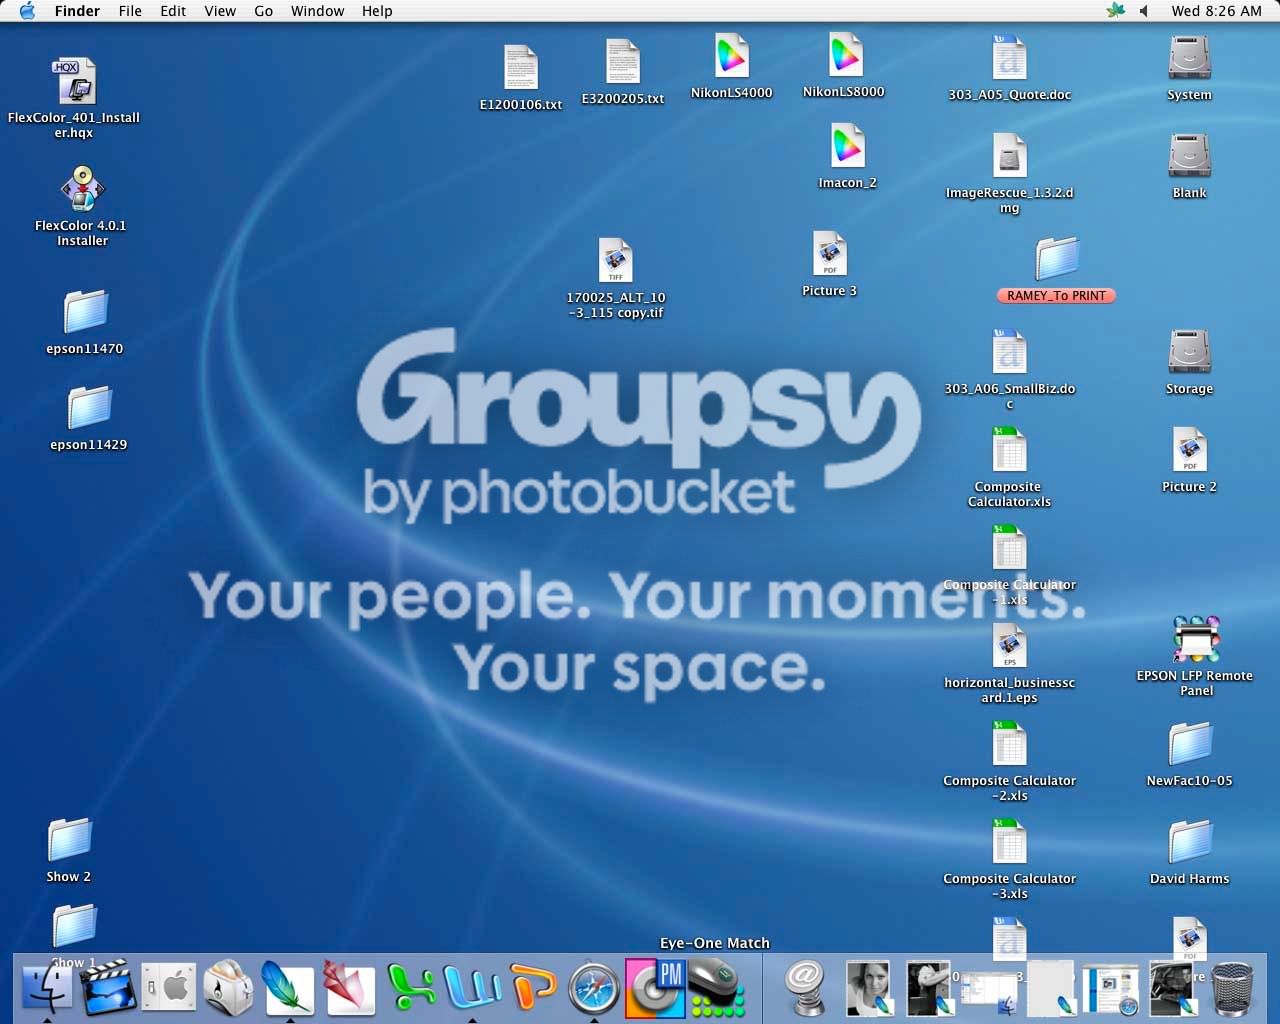This screenshot has width=1280, height=1024.
Task: Select the E1200106.txt file
Action: point(521,68)
